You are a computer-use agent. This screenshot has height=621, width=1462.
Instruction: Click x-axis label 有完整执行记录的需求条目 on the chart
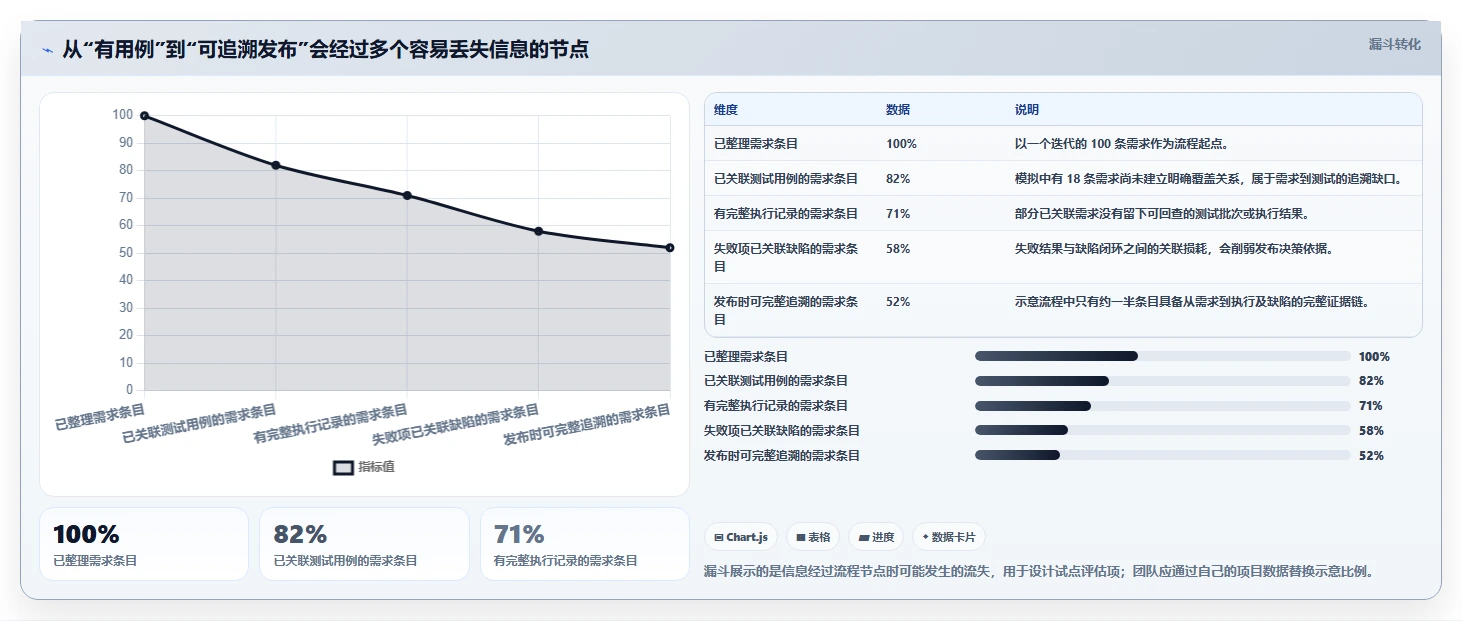331,424
